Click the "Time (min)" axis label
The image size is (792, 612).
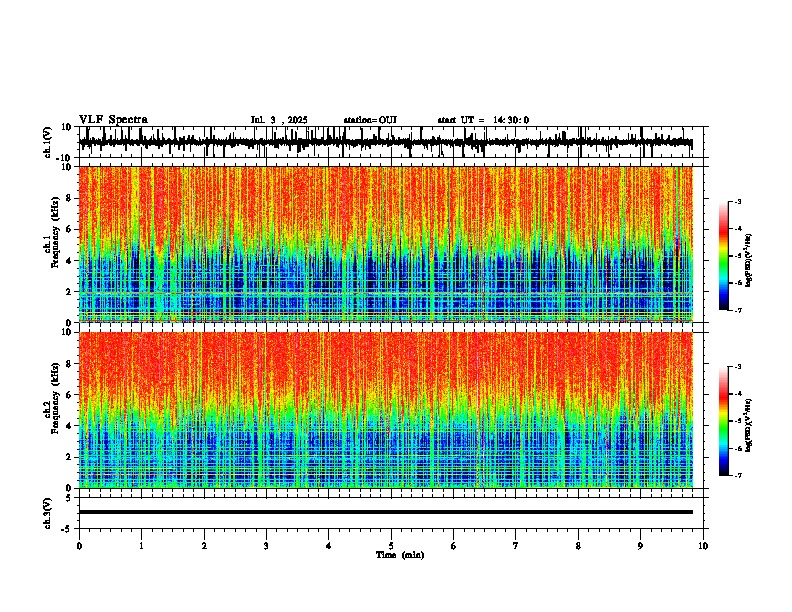pos(400,555)
